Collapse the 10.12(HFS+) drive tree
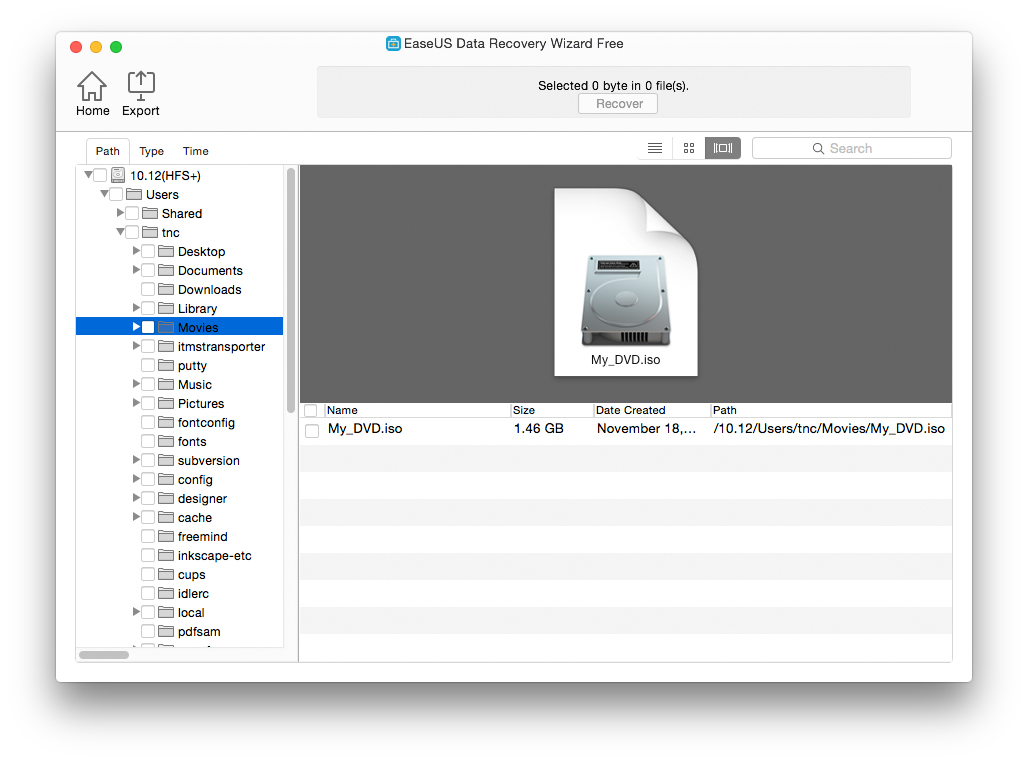Viewport: 1028px width, 762px height. pos(88,174)
